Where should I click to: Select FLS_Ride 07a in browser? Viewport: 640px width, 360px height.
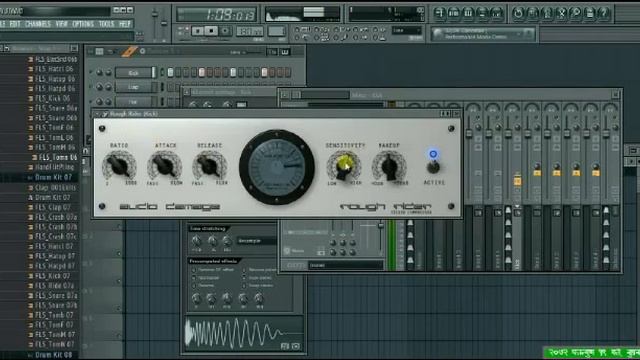click(54, 286)
